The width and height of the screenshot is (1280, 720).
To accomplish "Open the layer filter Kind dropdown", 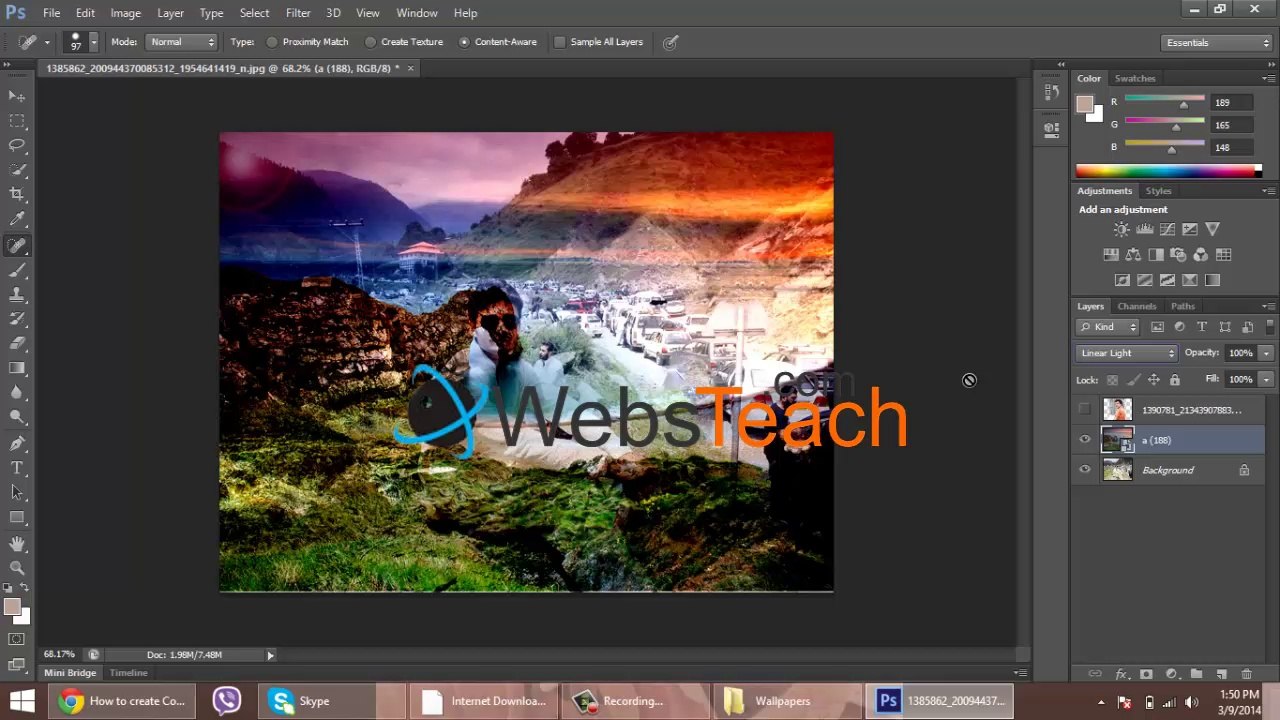I will (1108, 327).
